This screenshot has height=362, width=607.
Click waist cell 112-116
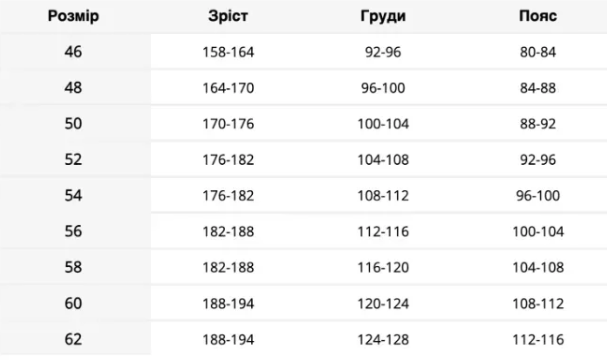[538, 340]
